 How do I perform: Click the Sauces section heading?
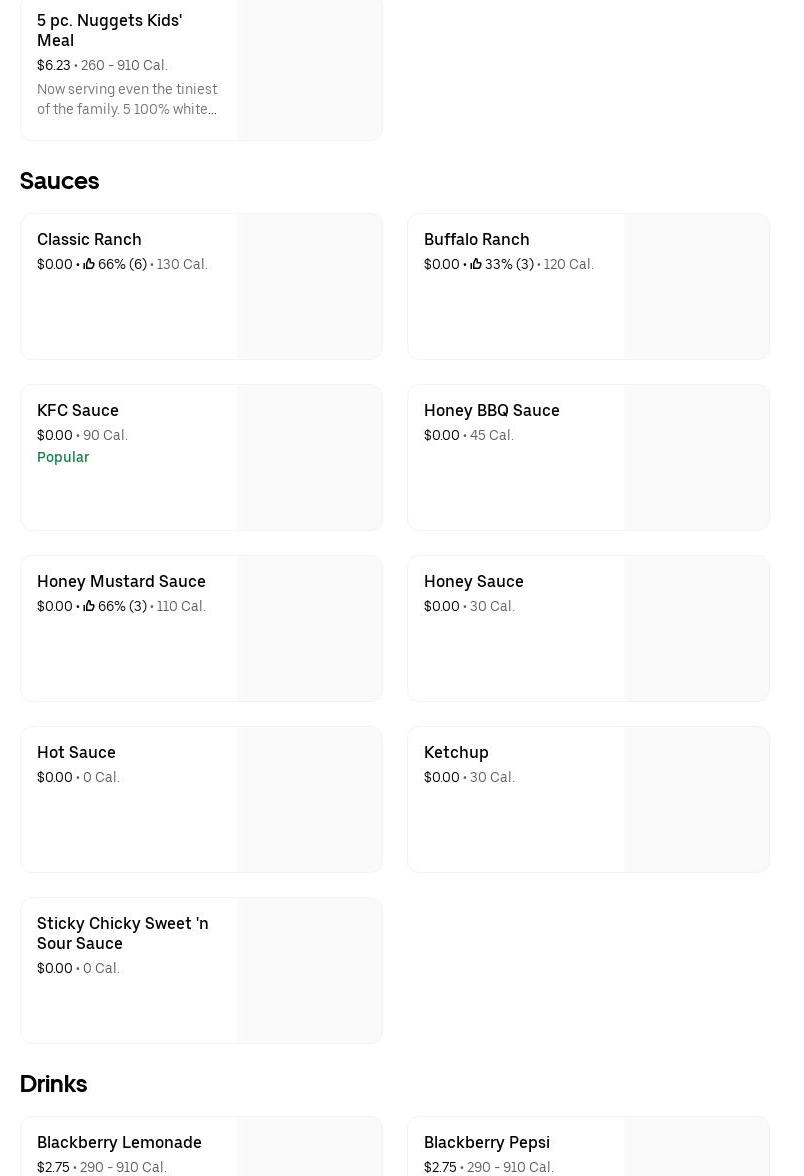tap(59, 181)
